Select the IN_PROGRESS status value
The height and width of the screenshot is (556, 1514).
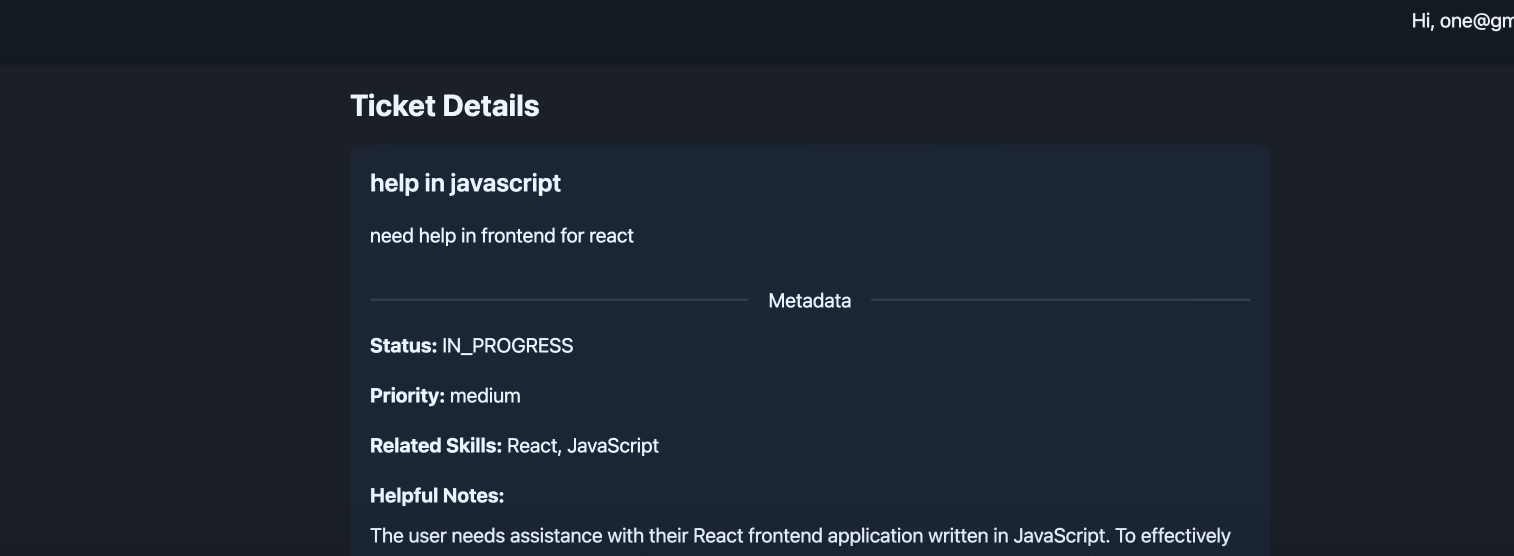[x=507, y=346]
